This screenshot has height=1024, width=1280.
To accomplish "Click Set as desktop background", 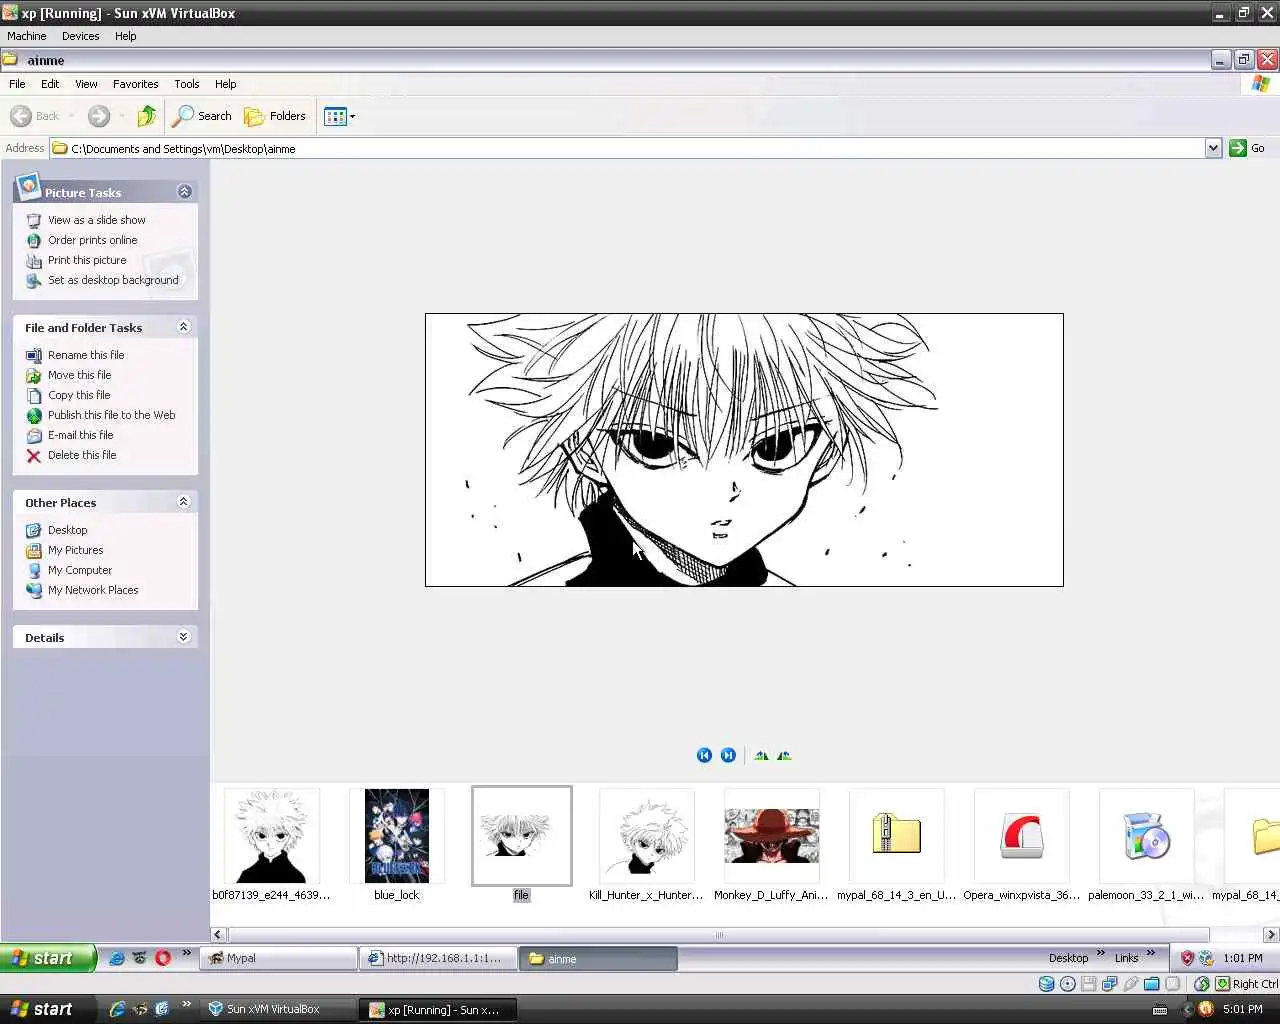I will pos(113,280).
